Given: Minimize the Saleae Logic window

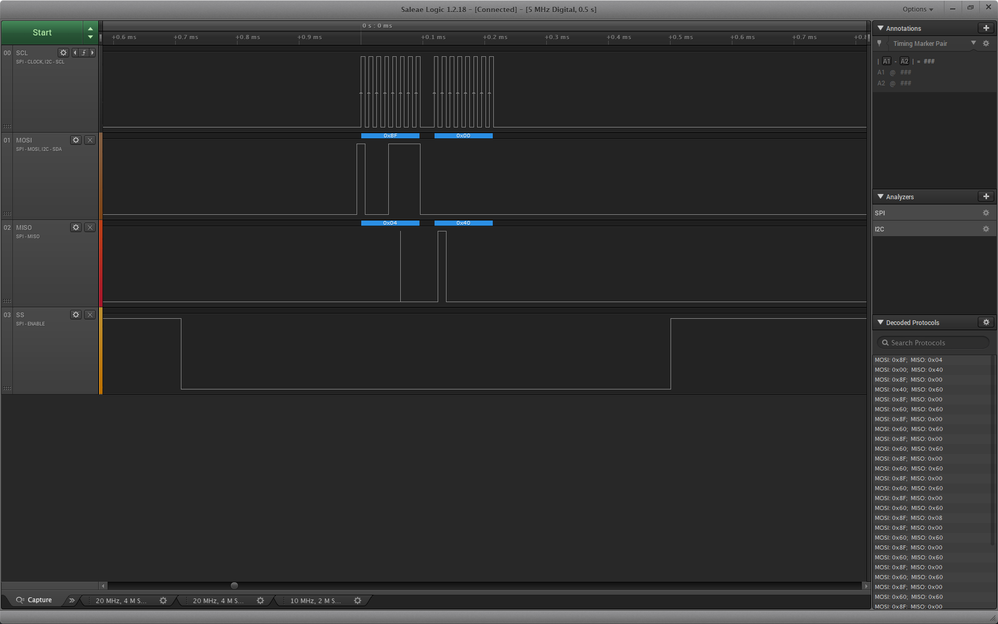Looking at the screenshot, I should (x=953, y=8).
